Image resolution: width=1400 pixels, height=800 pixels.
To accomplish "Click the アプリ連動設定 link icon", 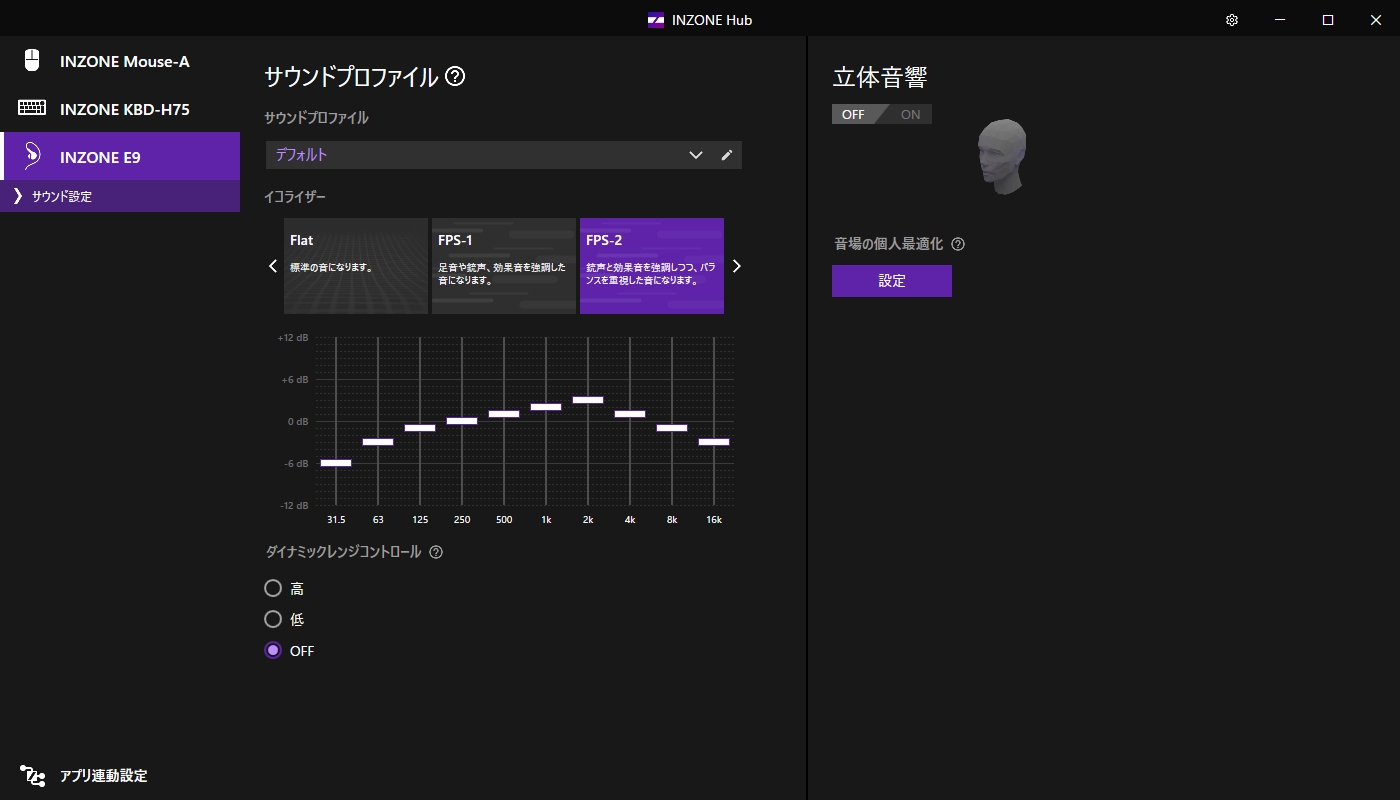I will pos(32,776).
